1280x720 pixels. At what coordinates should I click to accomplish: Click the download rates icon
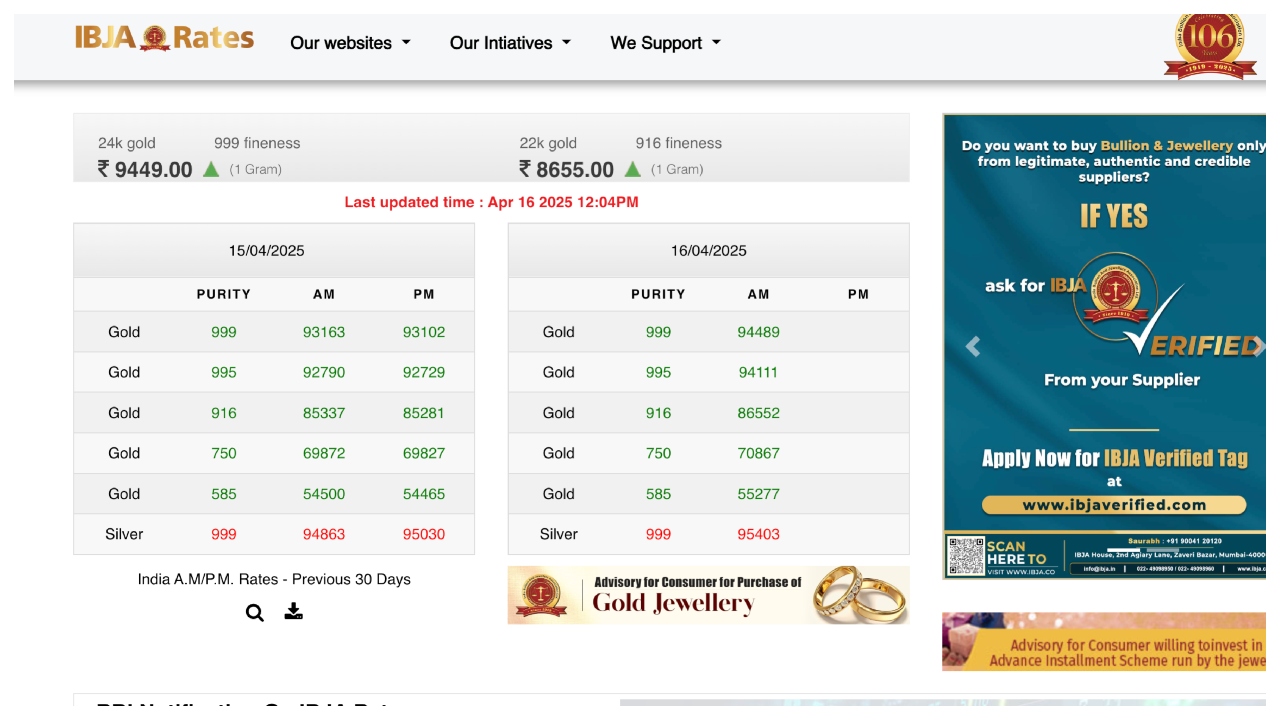[293, 611]
